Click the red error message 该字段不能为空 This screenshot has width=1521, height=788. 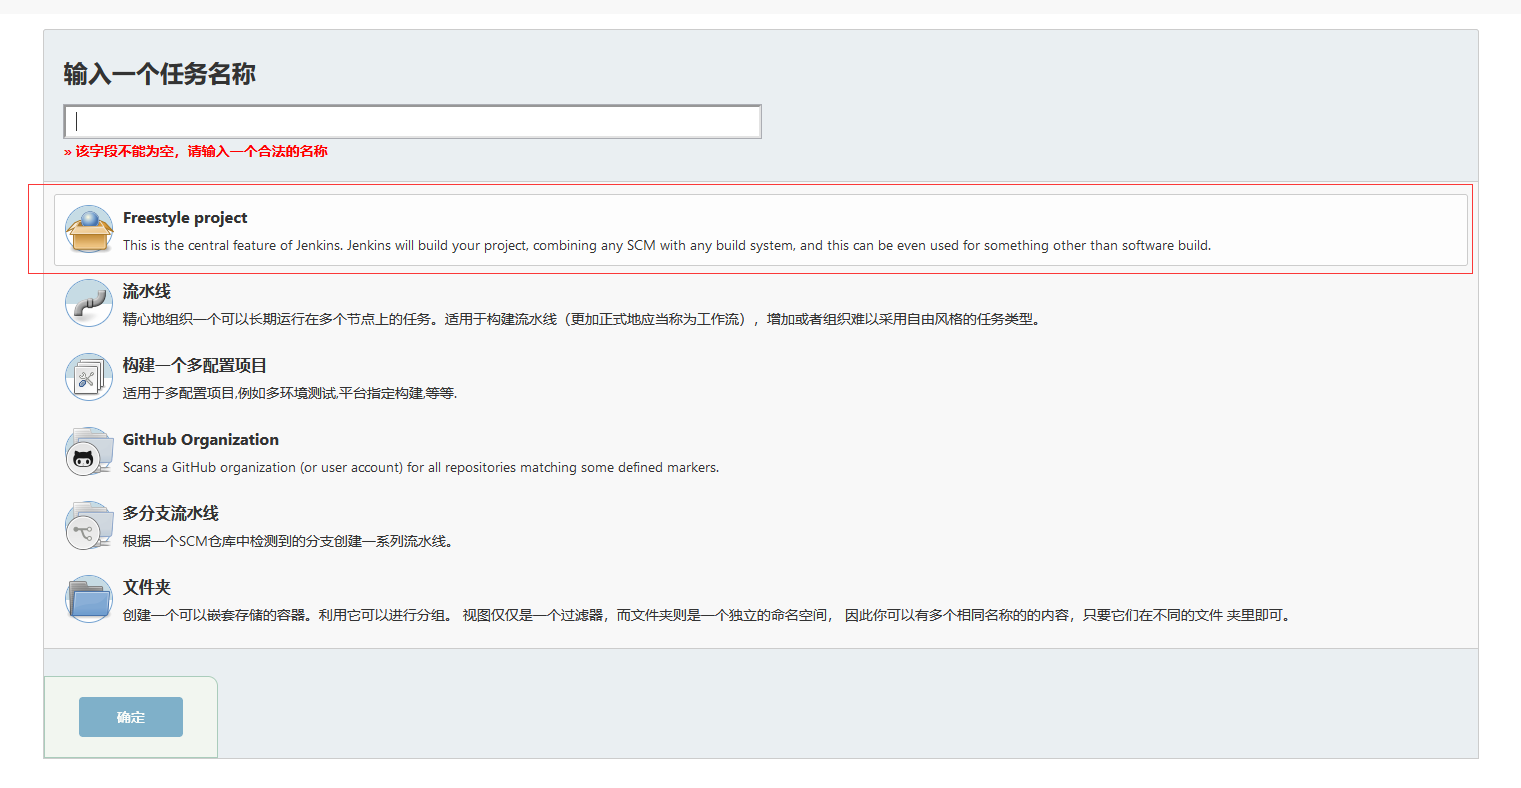(x=196, y=151)
